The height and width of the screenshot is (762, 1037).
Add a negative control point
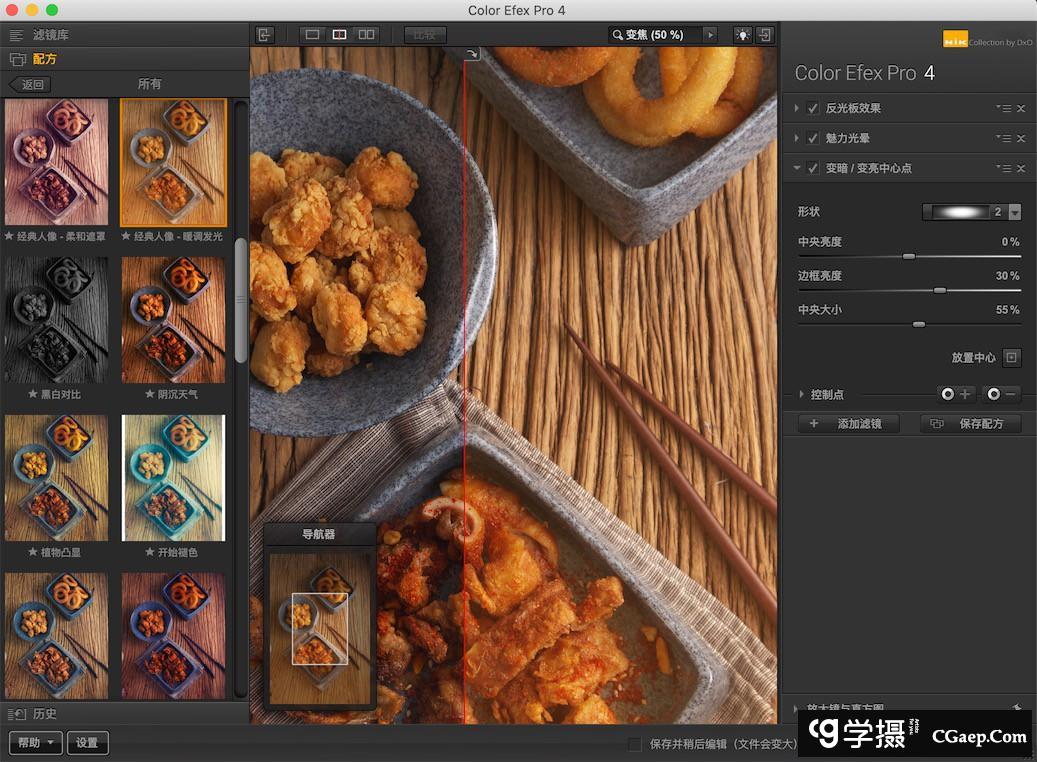(x=1001, y=395)
